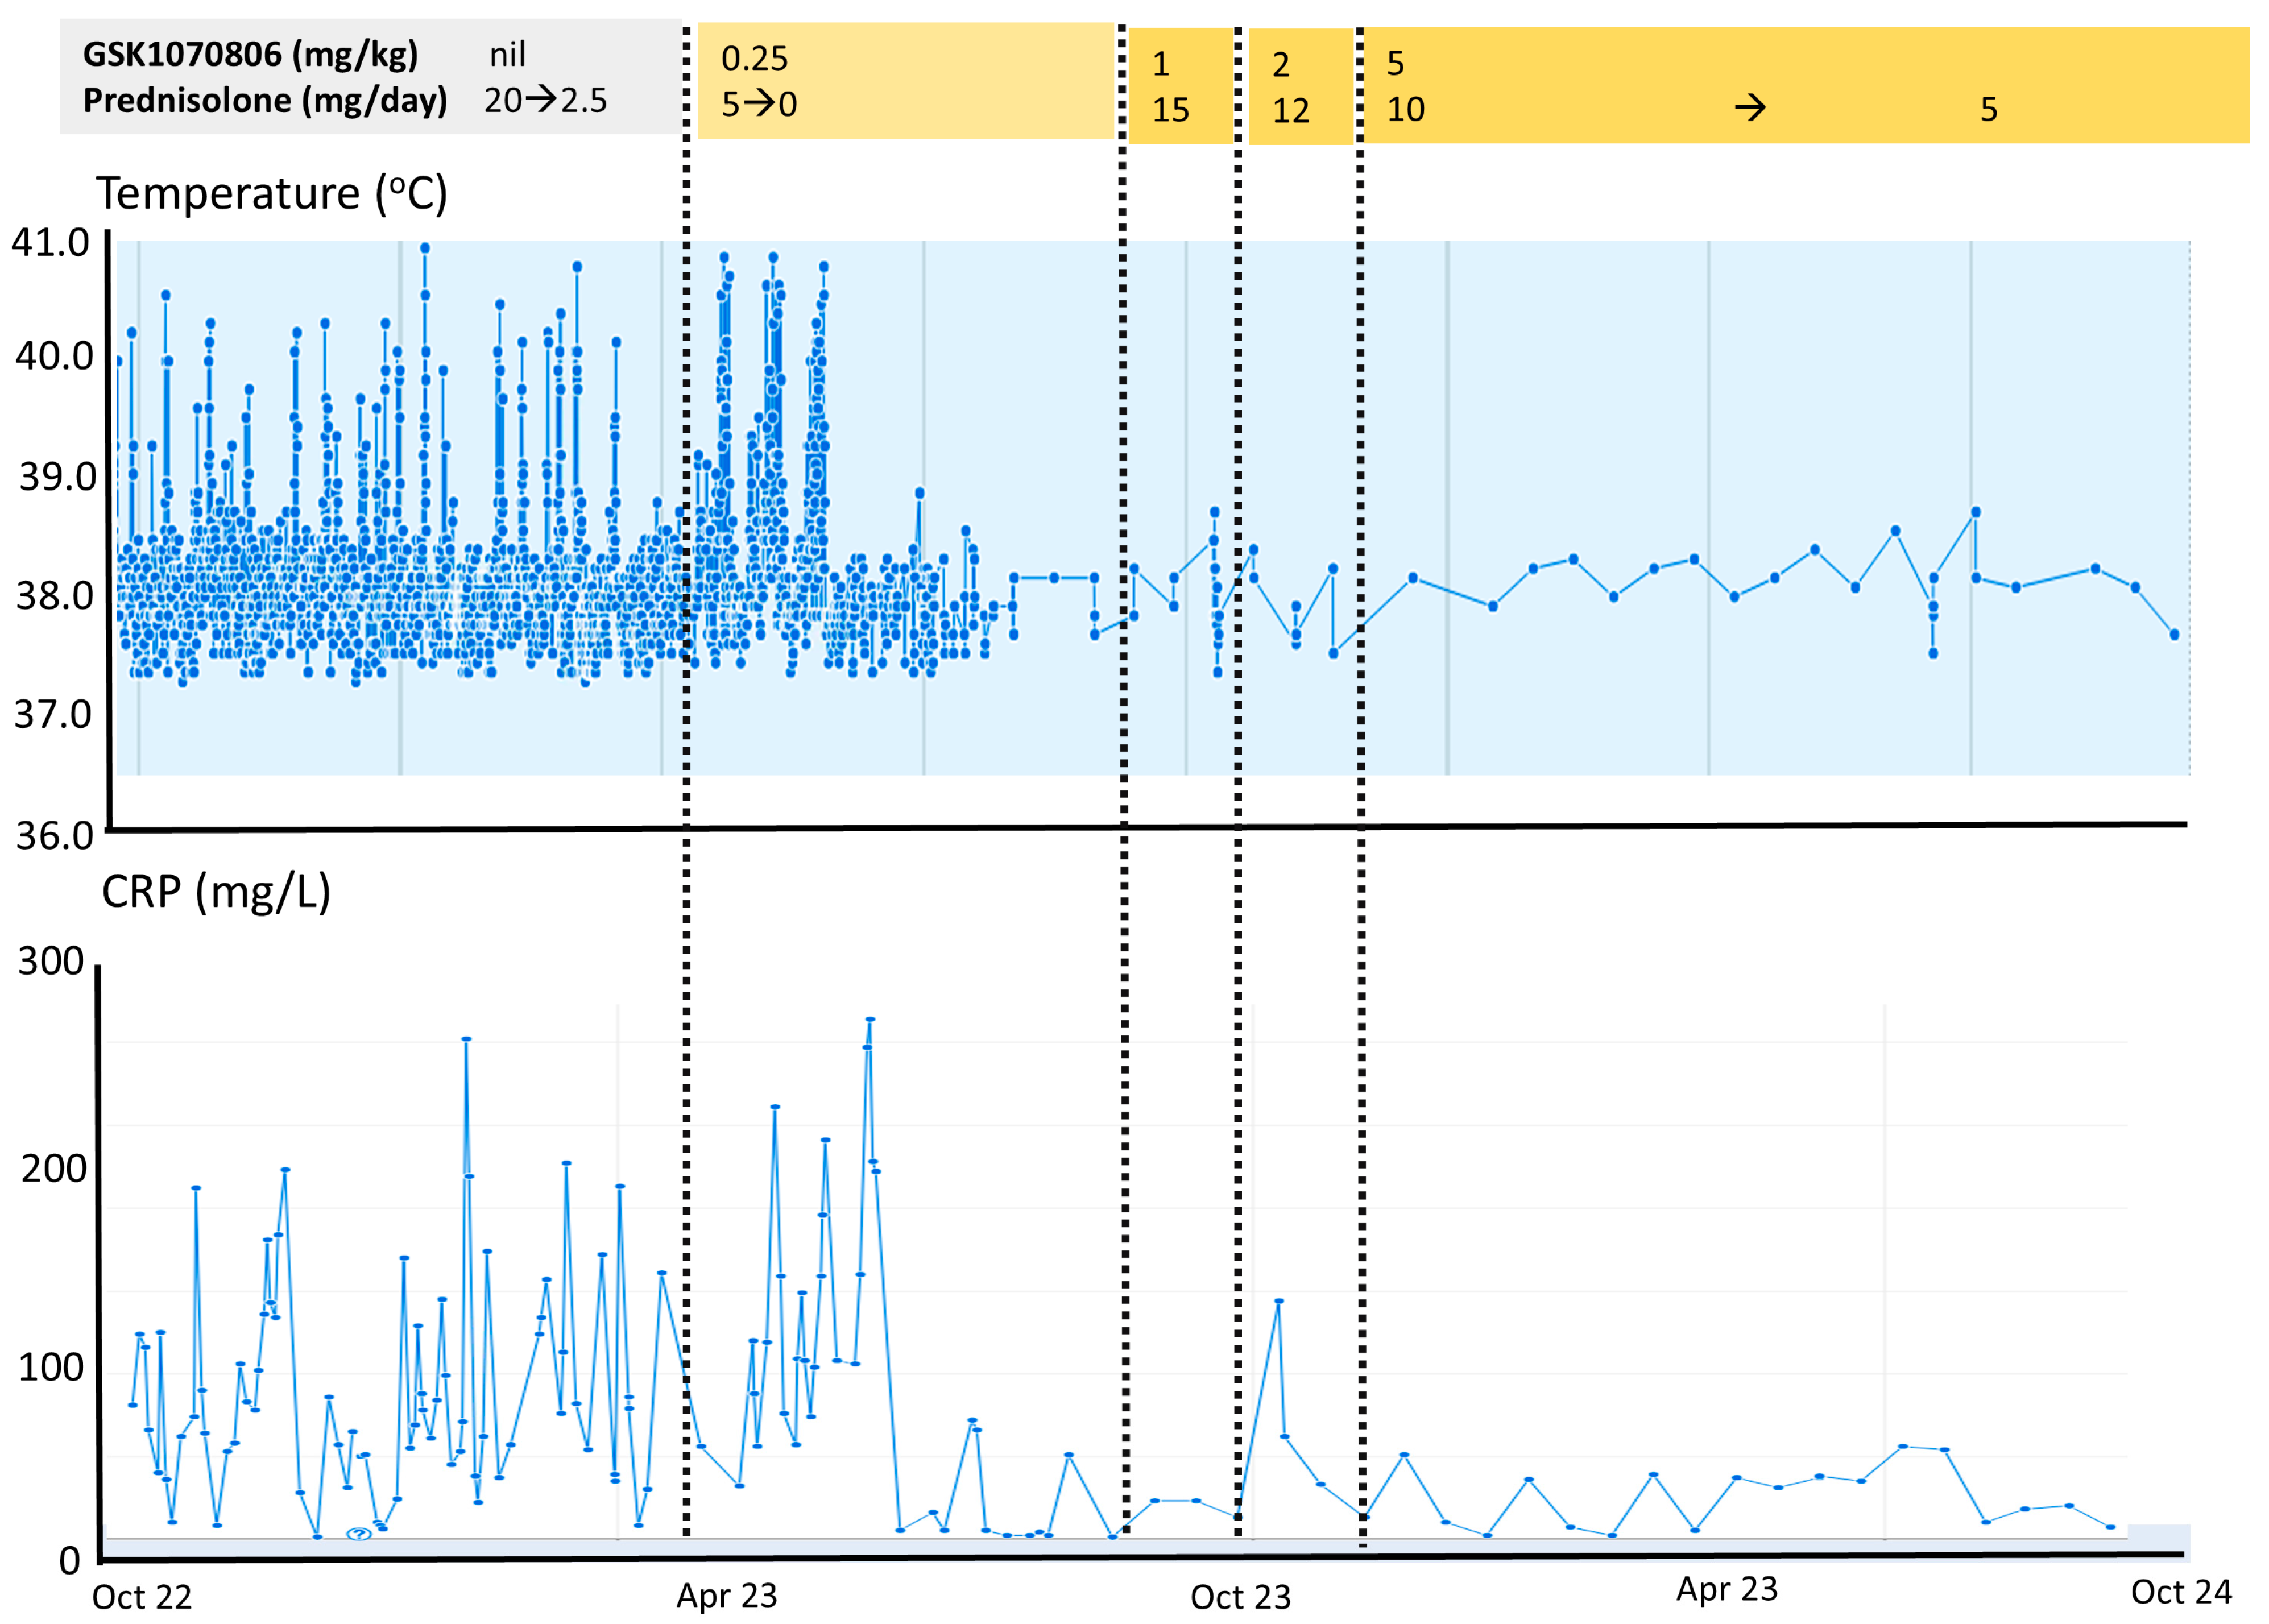
Task: Click the last CRP data point near Oct 24
Action: coord(2110,1527)
